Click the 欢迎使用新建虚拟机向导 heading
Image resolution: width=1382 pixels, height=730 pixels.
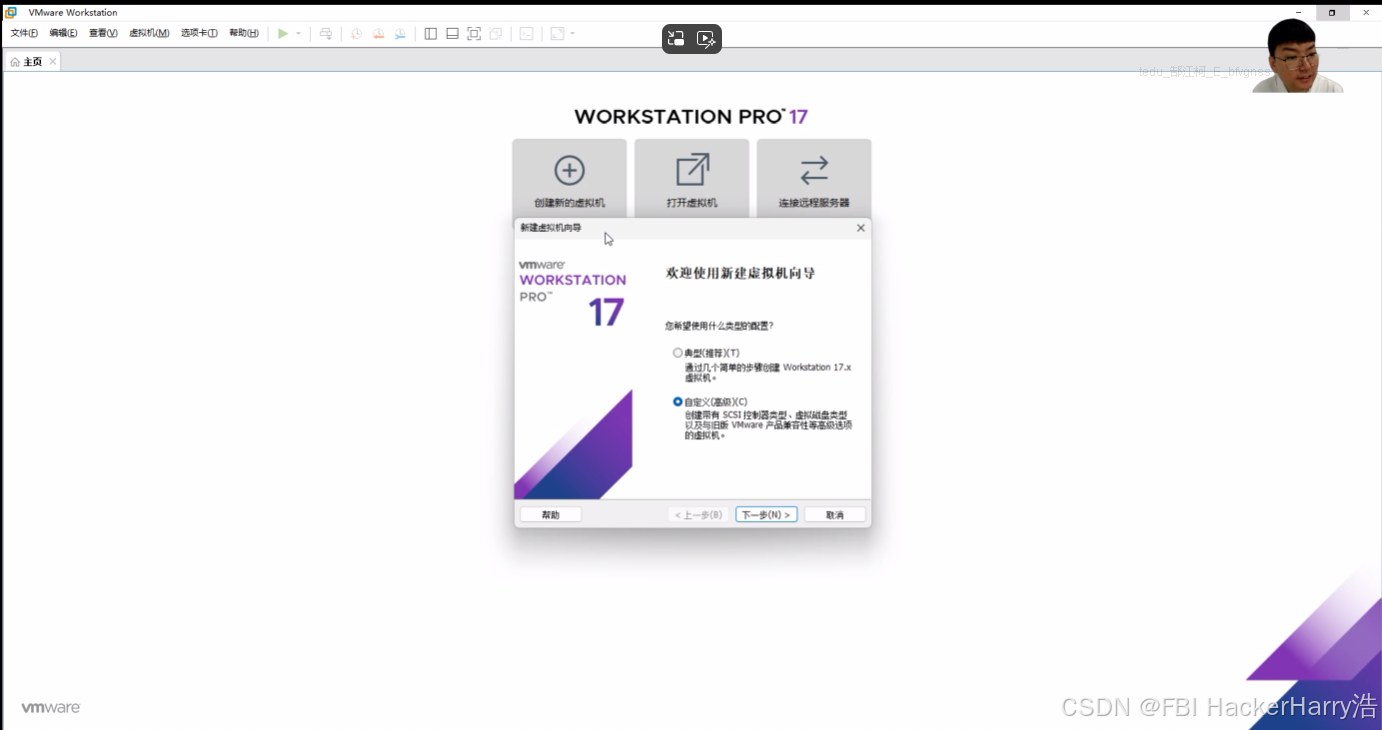coord(740,273)
